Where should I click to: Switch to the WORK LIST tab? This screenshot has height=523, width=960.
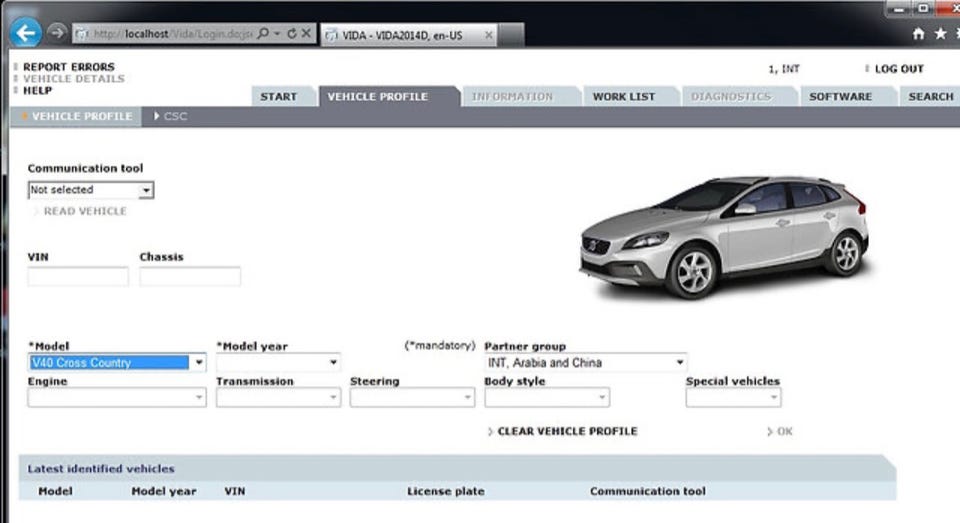click(624, 97)
